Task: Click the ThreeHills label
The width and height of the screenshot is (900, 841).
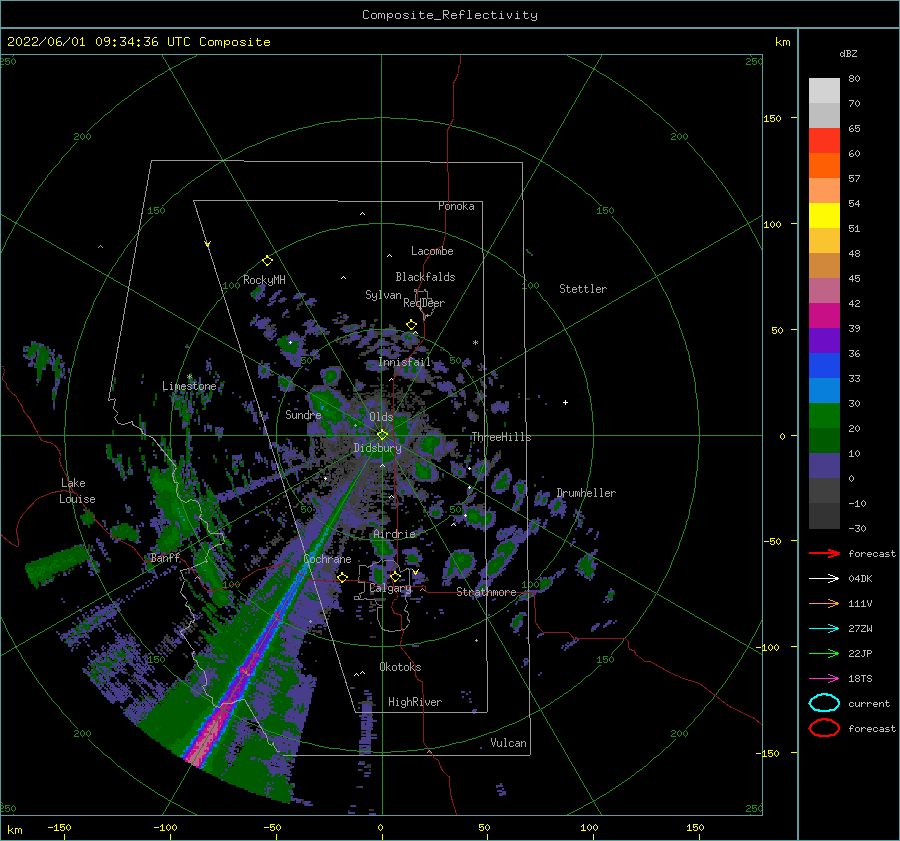Action: click(x=502, y=437)
